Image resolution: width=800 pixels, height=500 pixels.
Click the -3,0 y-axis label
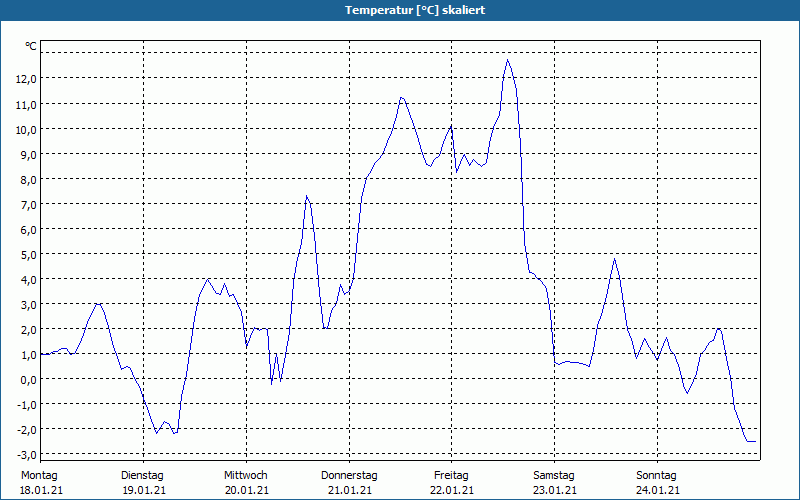click(x=26, y=454)
